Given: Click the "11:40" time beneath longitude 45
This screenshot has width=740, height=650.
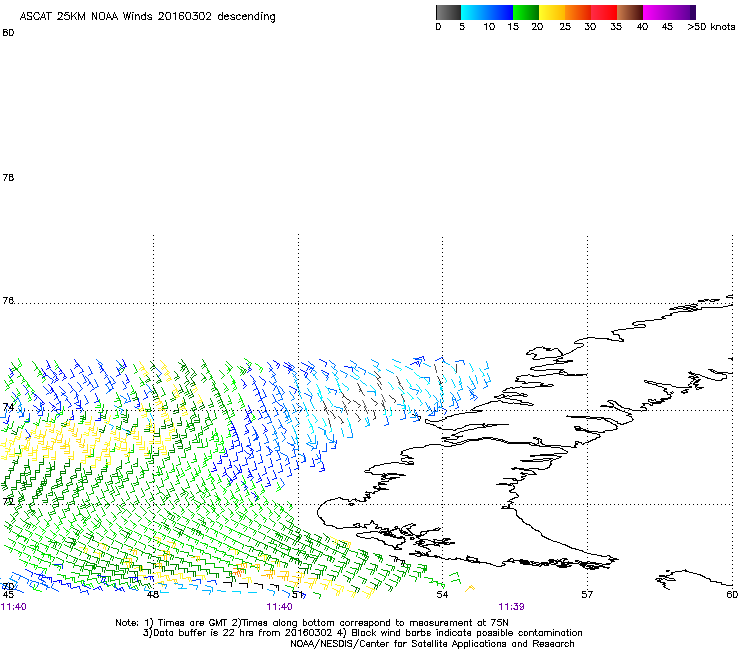Looking at the screenshot, I should pos(14,607).
